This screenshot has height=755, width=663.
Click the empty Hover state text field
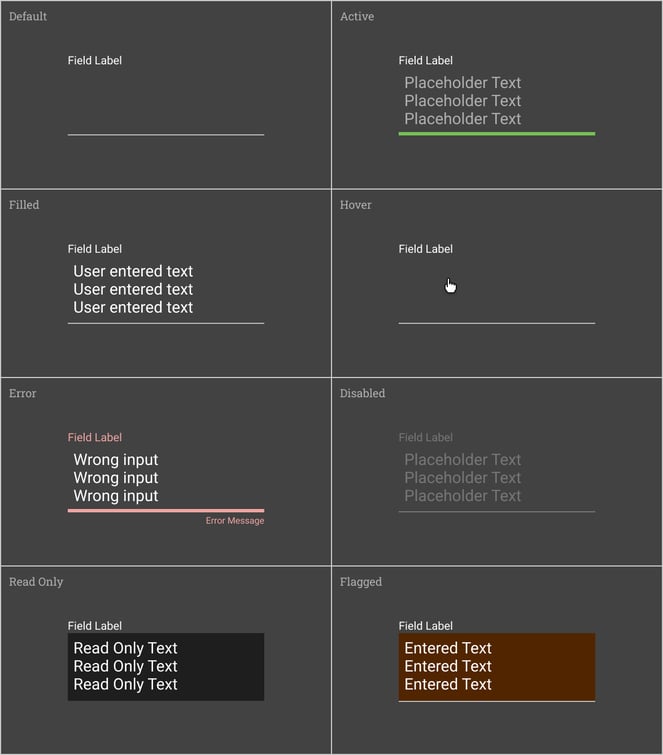[x=496, y=300]
